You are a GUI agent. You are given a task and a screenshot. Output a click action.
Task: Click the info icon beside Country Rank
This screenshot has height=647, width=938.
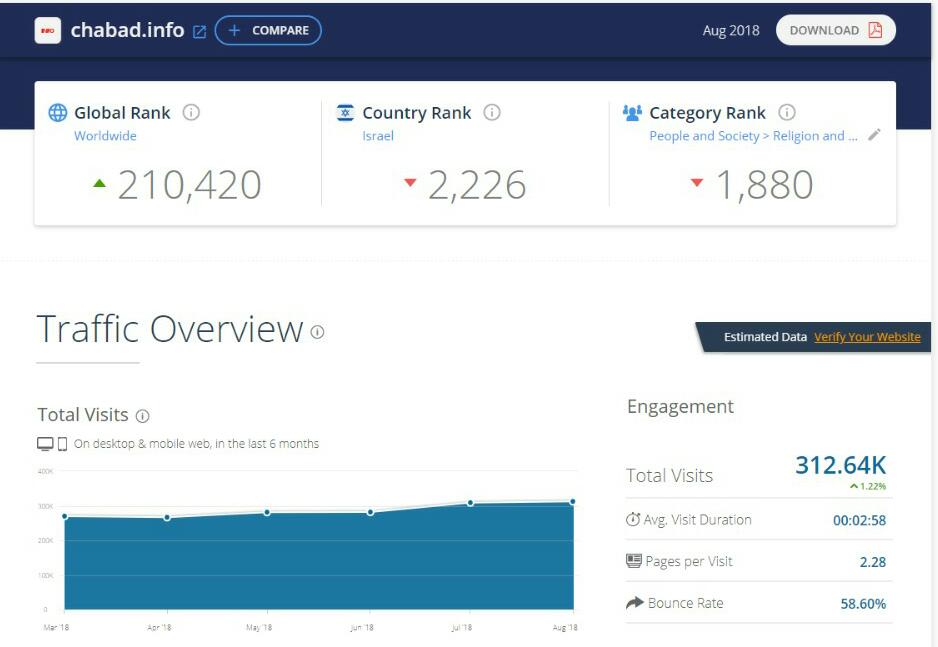[x=492, y=113]
